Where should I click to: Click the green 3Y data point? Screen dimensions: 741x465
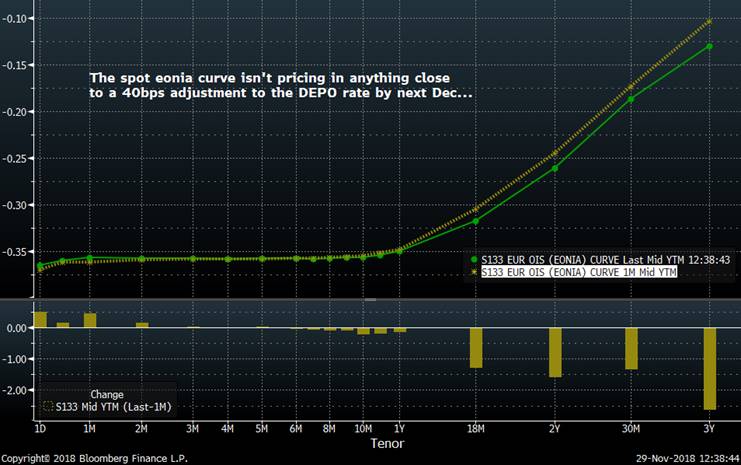(709, 46)
